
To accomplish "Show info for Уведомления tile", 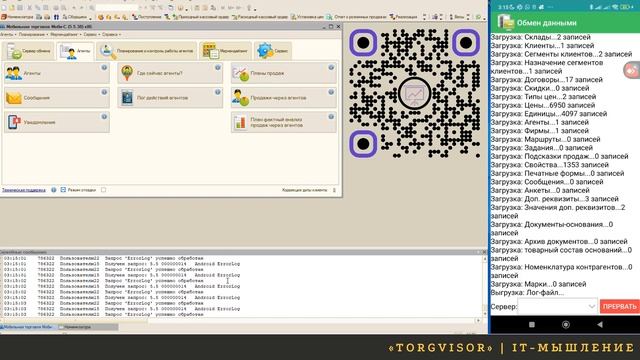I will [104, 116].
